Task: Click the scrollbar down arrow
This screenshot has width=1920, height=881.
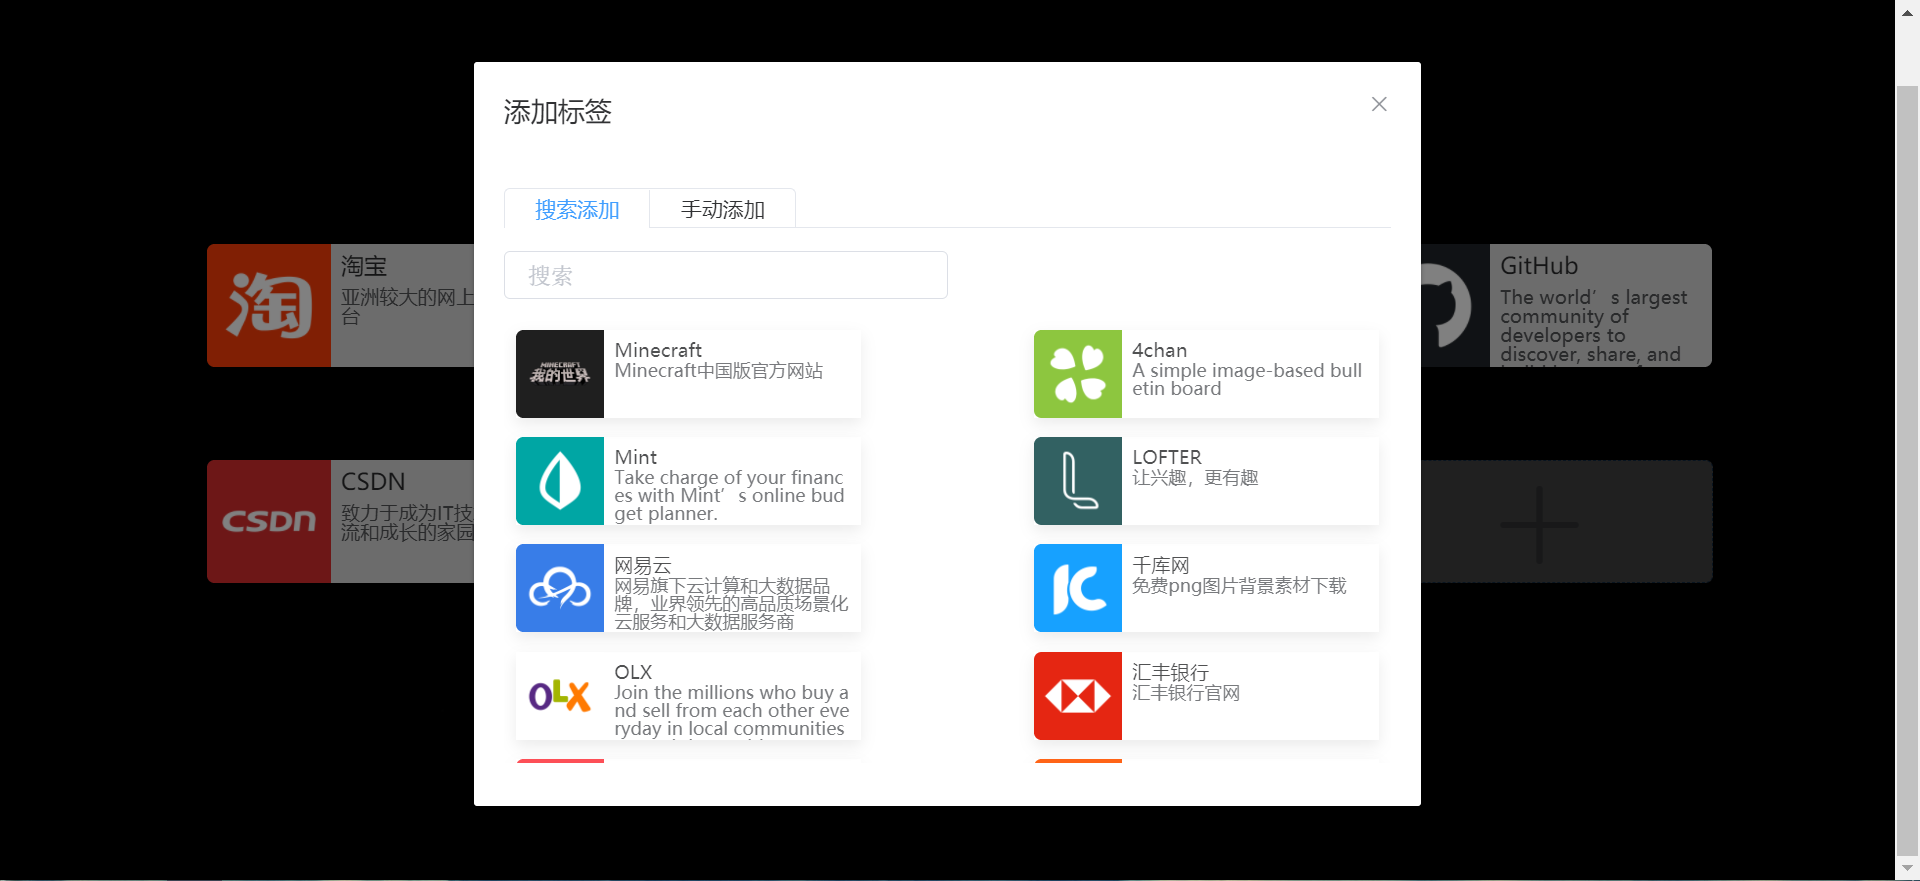Action: pos(1907,869)
